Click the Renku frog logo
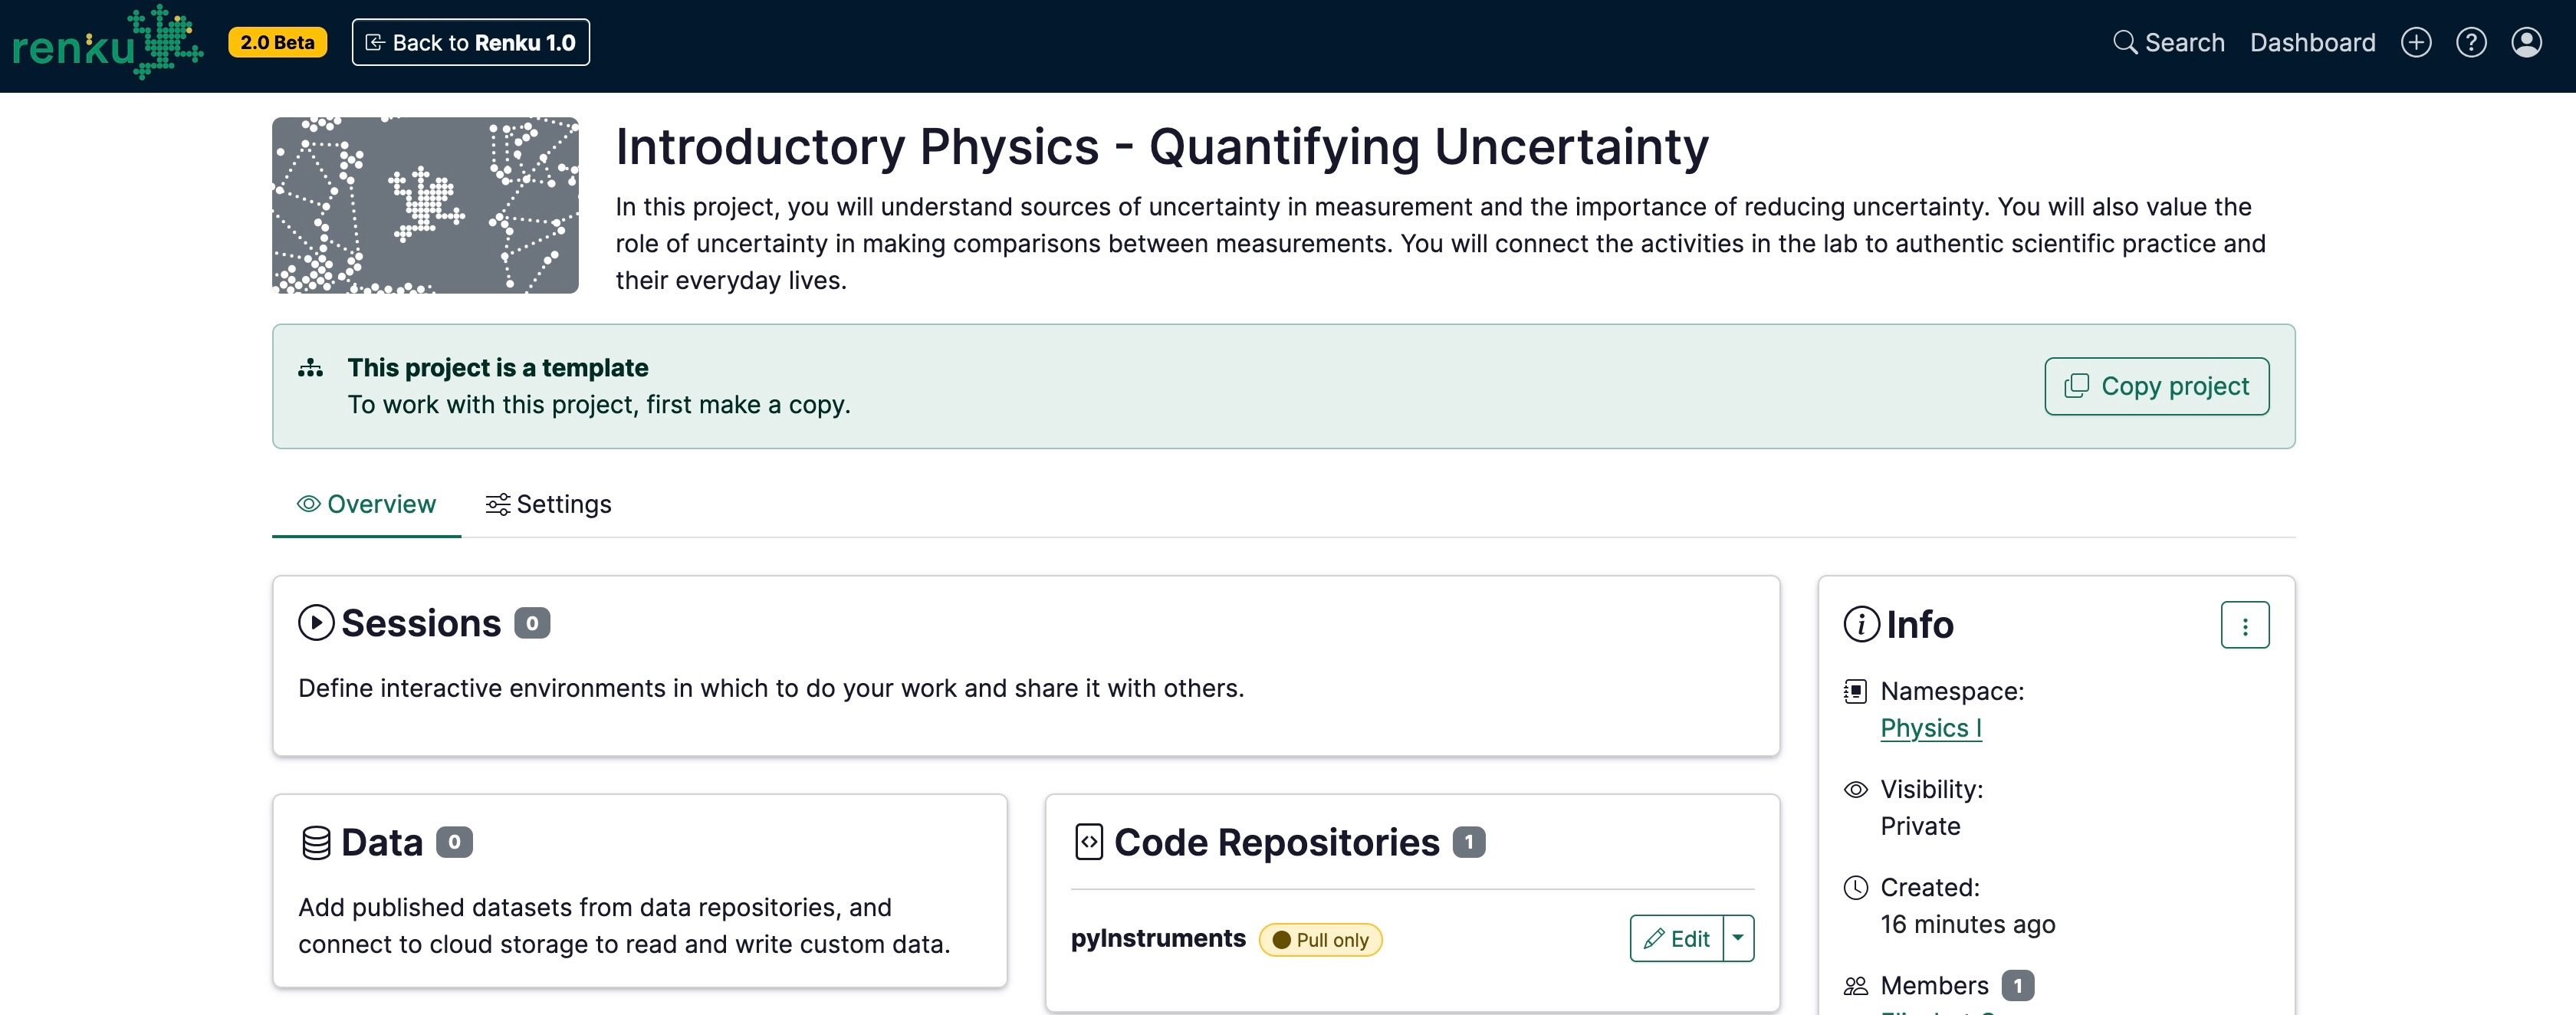The height and width of the screenshot is (1015, 2576). coord(107,42)
